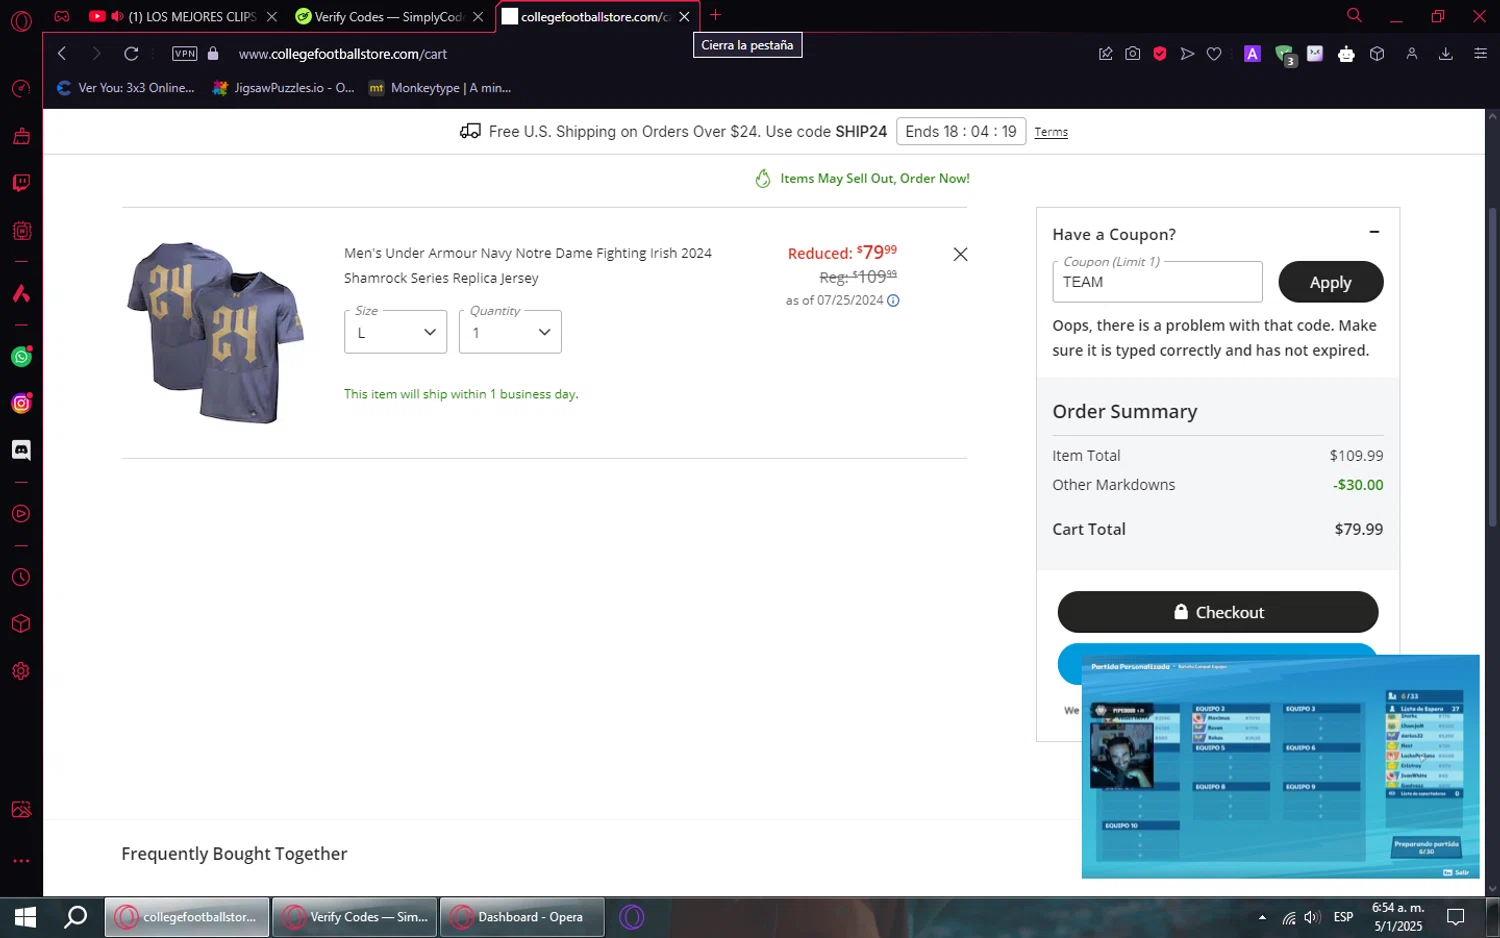Proceed to Checkout

pyautogui.click(x=1218, y=612)
